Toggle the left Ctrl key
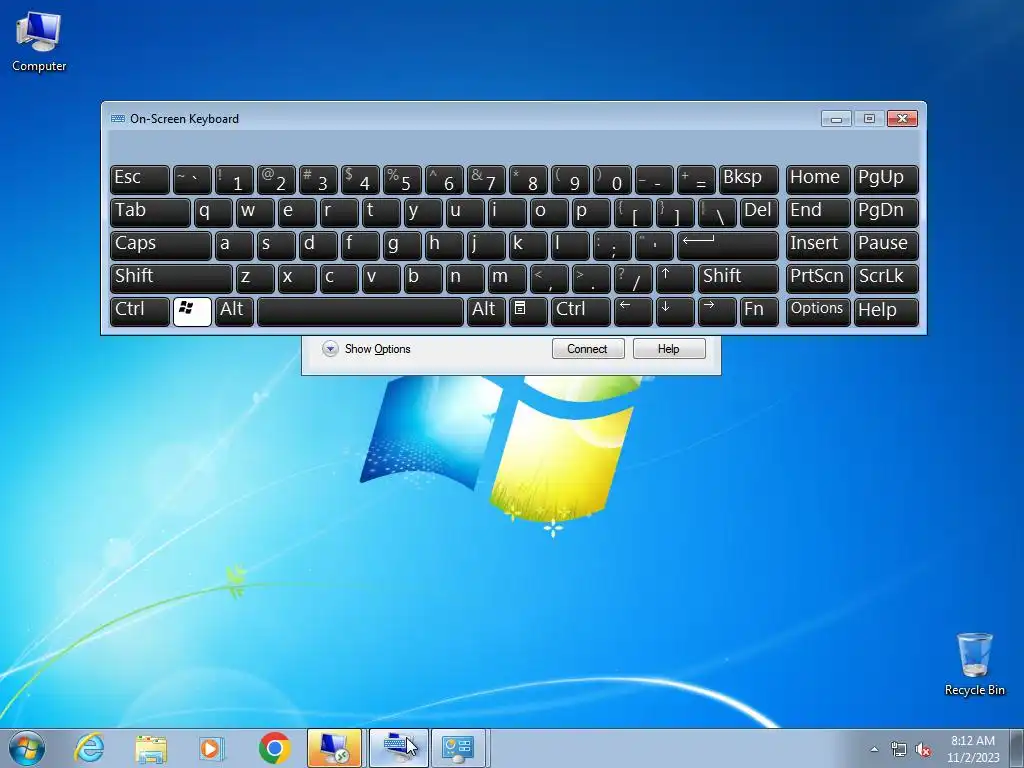1024x768 pixels. click(140, 311)
